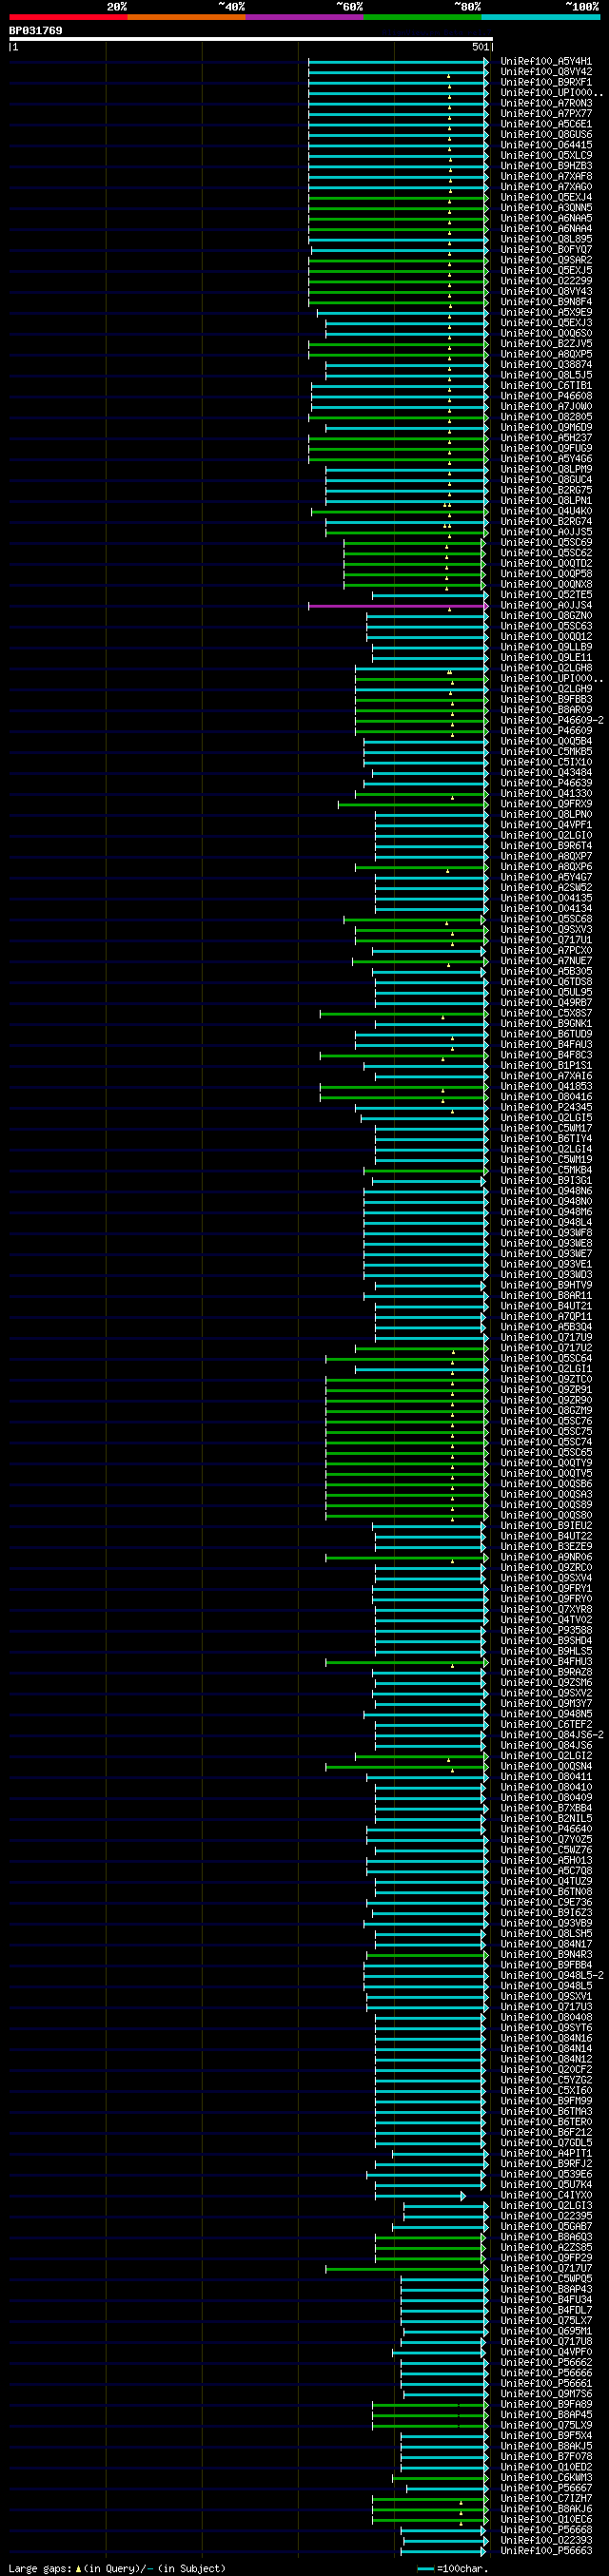The image size is (609, 2576).
Task: Click the green ~80% legend swatch
Action: click(422, 17)
